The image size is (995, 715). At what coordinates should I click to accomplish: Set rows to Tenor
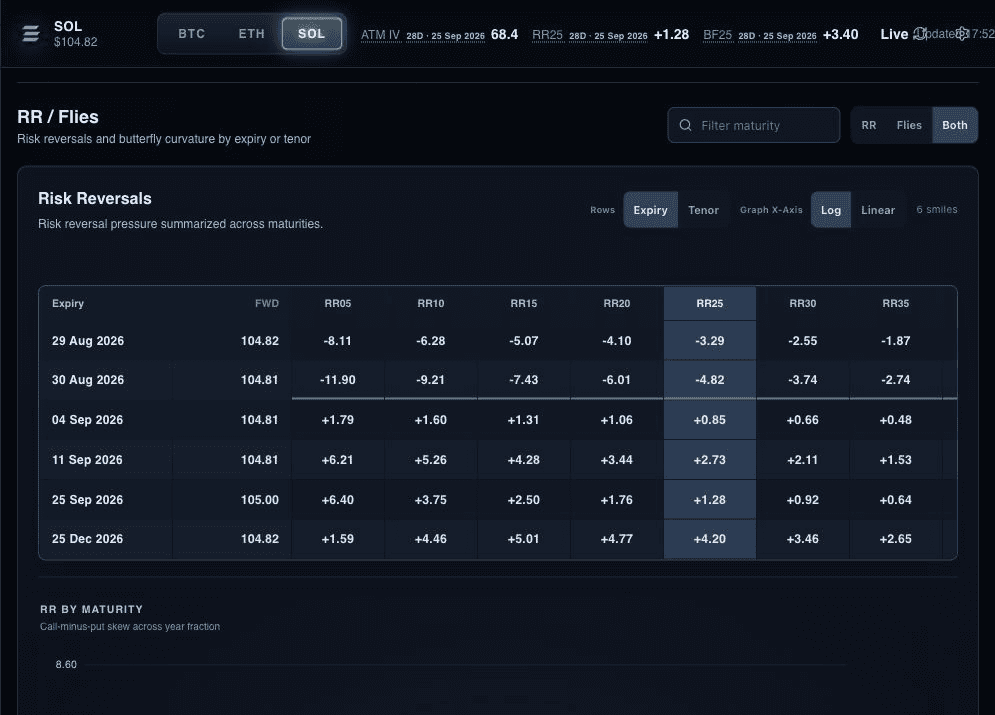pyautogui.click(x=703, y=210)
